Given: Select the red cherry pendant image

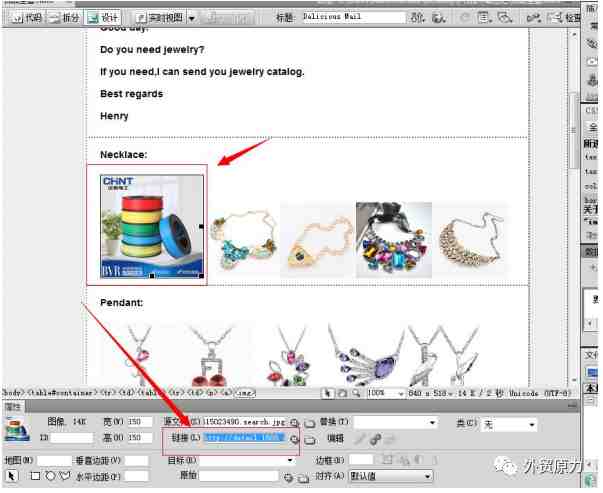Looking at the screenshot, I should click(x=211, y=356).
